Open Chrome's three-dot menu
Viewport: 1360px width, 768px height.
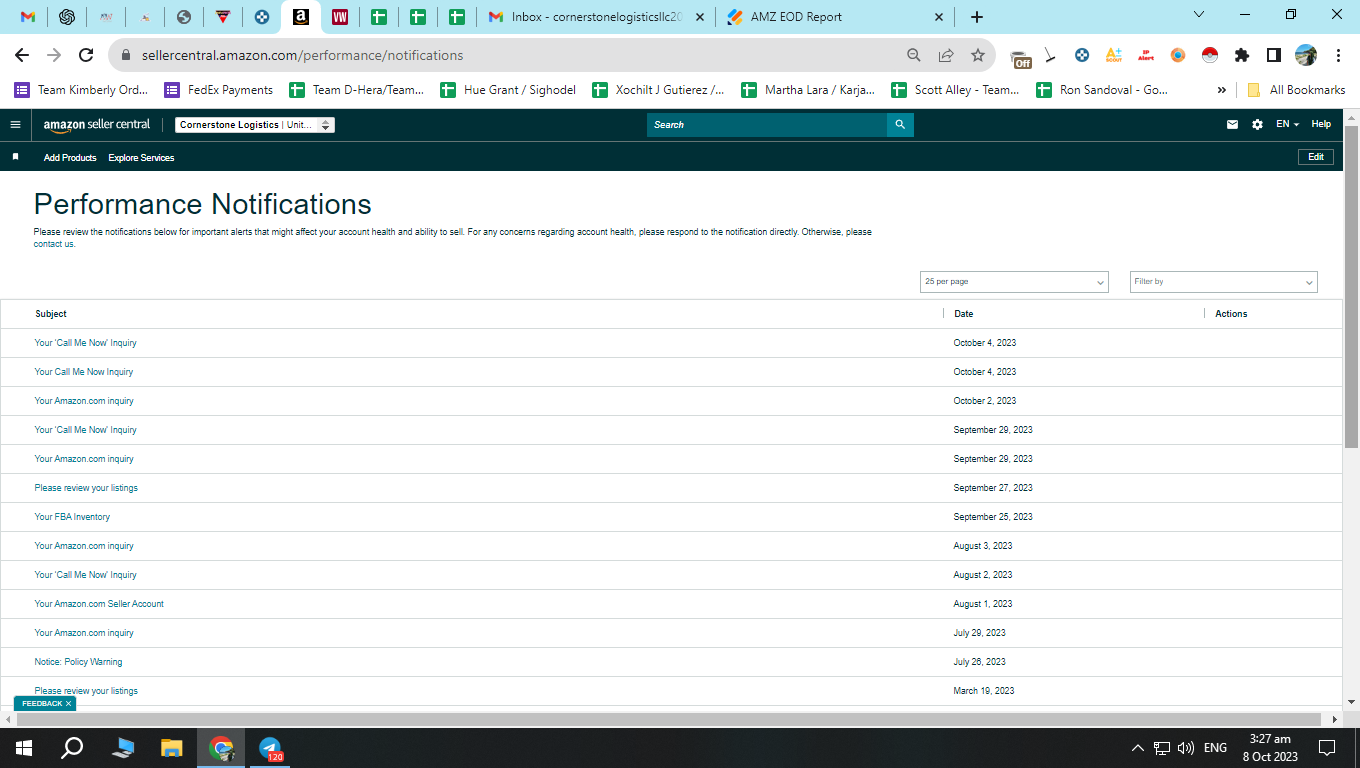(1338, 55)
